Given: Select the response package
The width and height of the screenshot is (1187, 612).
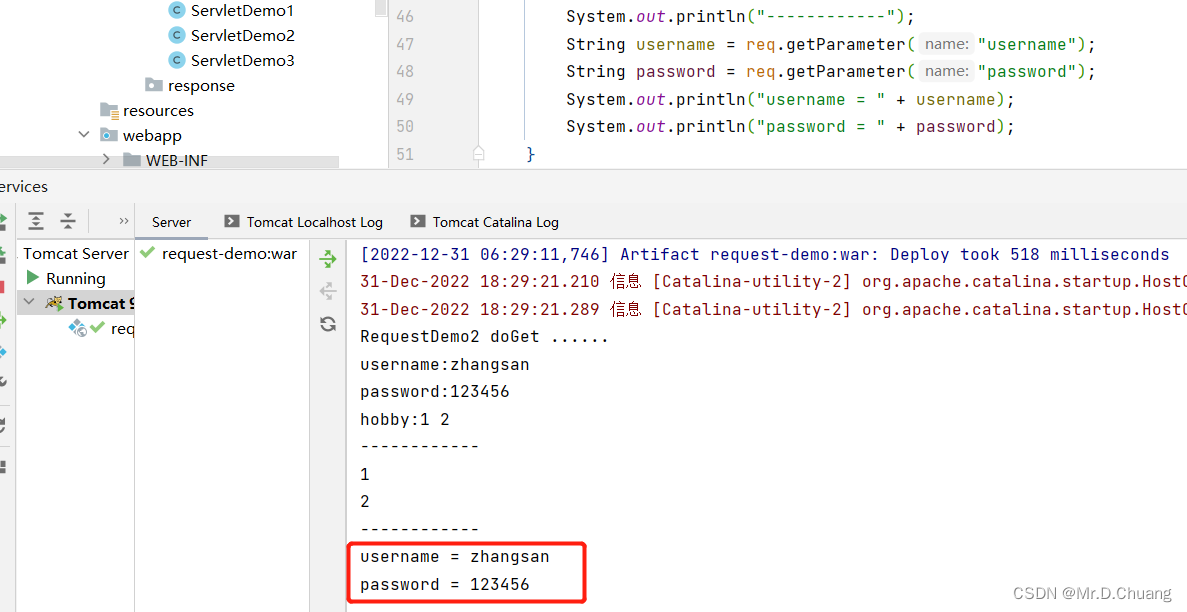Looking at the screenshot, I should (x=201, y=85).
